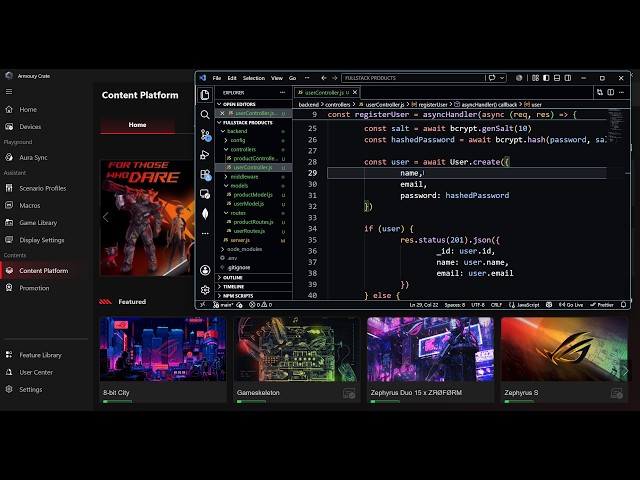This screenshot has height=480, width=640.
Task: Click the Go Back arrow in VS Code
Action: pyautogui.click(x=324, y=78)
